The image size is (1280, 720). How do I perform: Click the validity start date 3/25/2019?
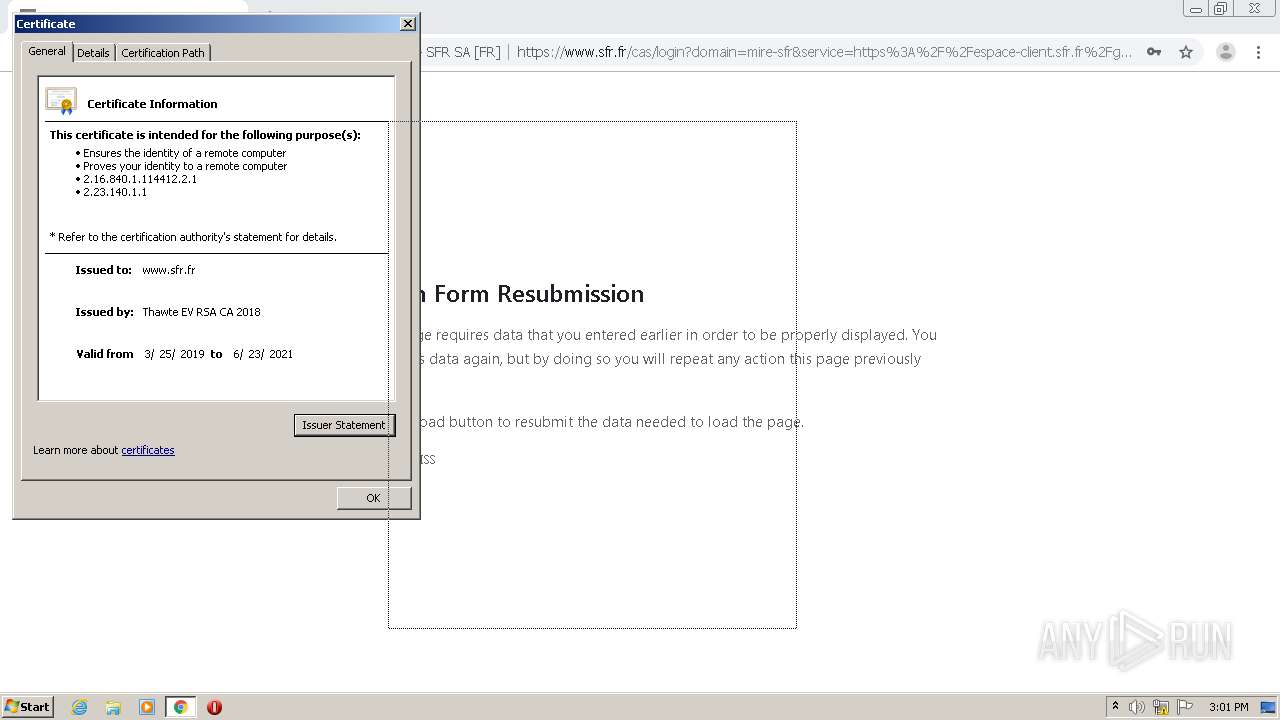click(x=174, y=354)
